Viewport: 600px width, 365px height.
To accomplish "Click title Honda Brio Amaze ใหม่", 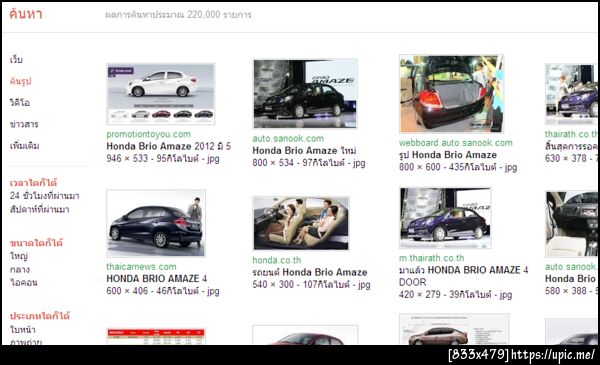I will [305, 150].
